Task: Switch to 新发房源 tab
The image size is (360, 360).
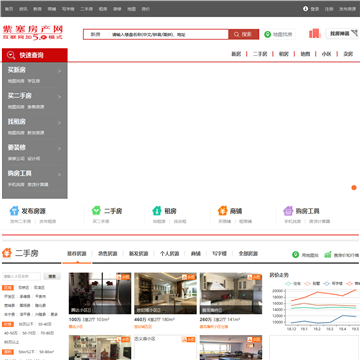Action: (138, 254)
